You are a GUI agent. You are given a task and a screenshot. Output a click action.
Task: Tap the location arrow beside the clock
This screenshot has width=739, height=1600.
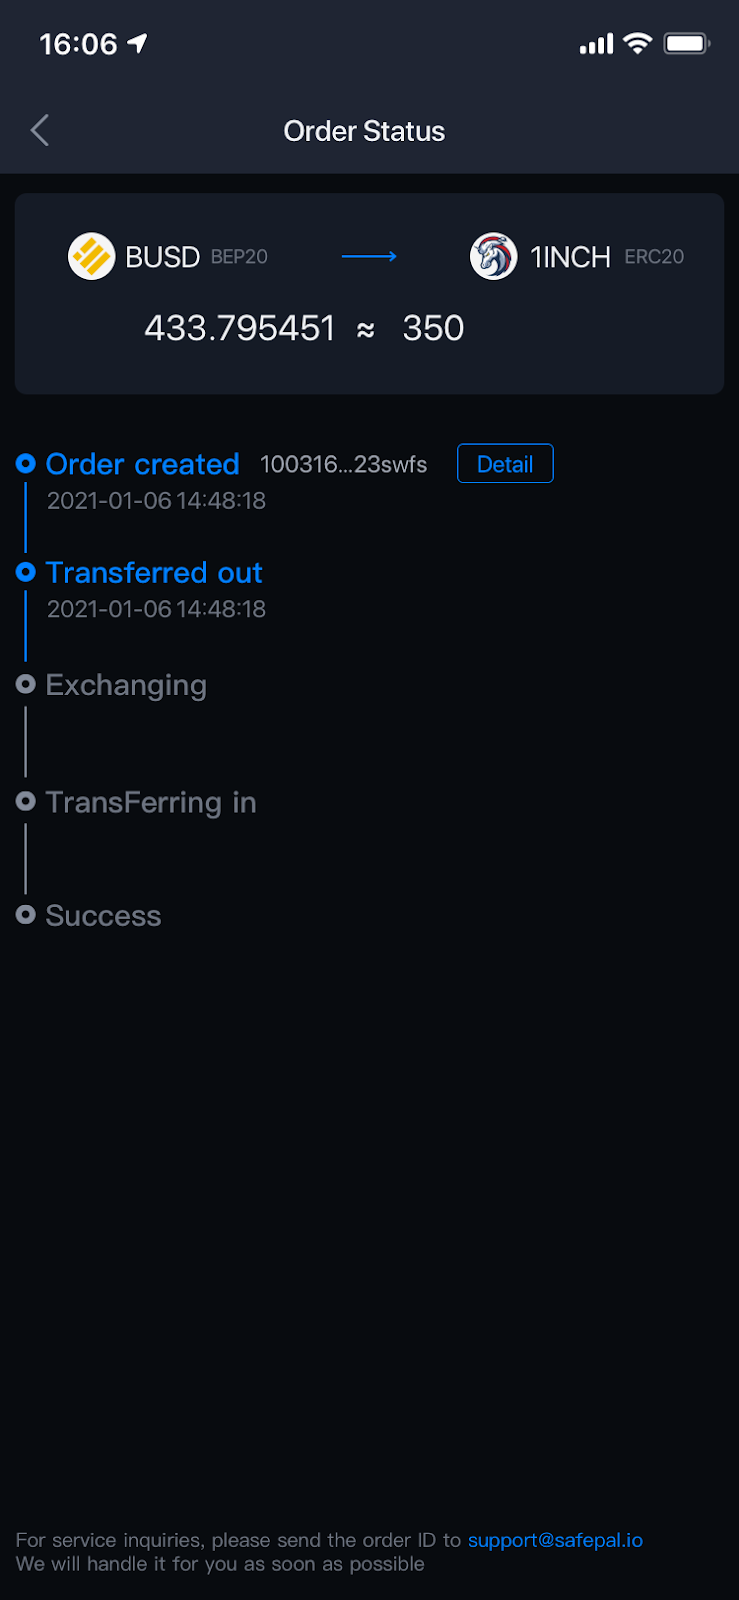137,43
